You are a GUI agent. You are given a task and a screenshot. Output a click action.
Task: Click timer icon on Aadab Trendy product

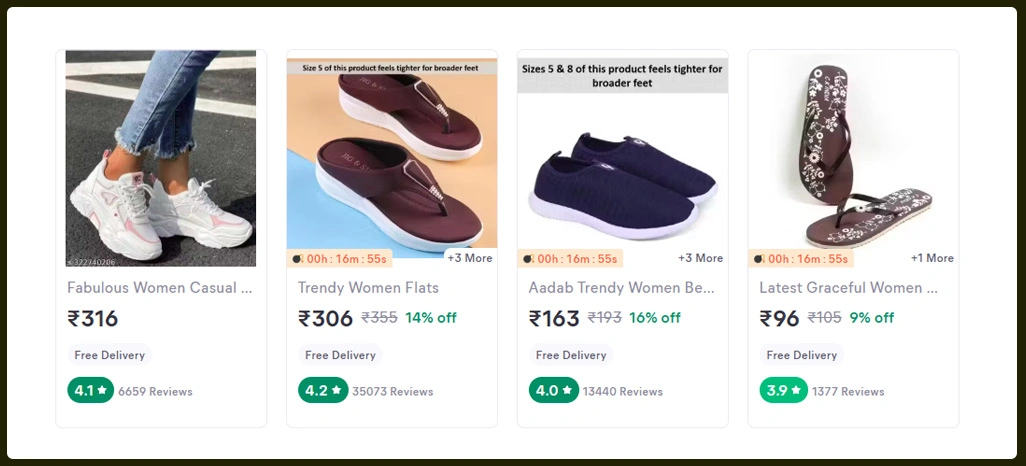pyautogui.click(x=528, y=259)
